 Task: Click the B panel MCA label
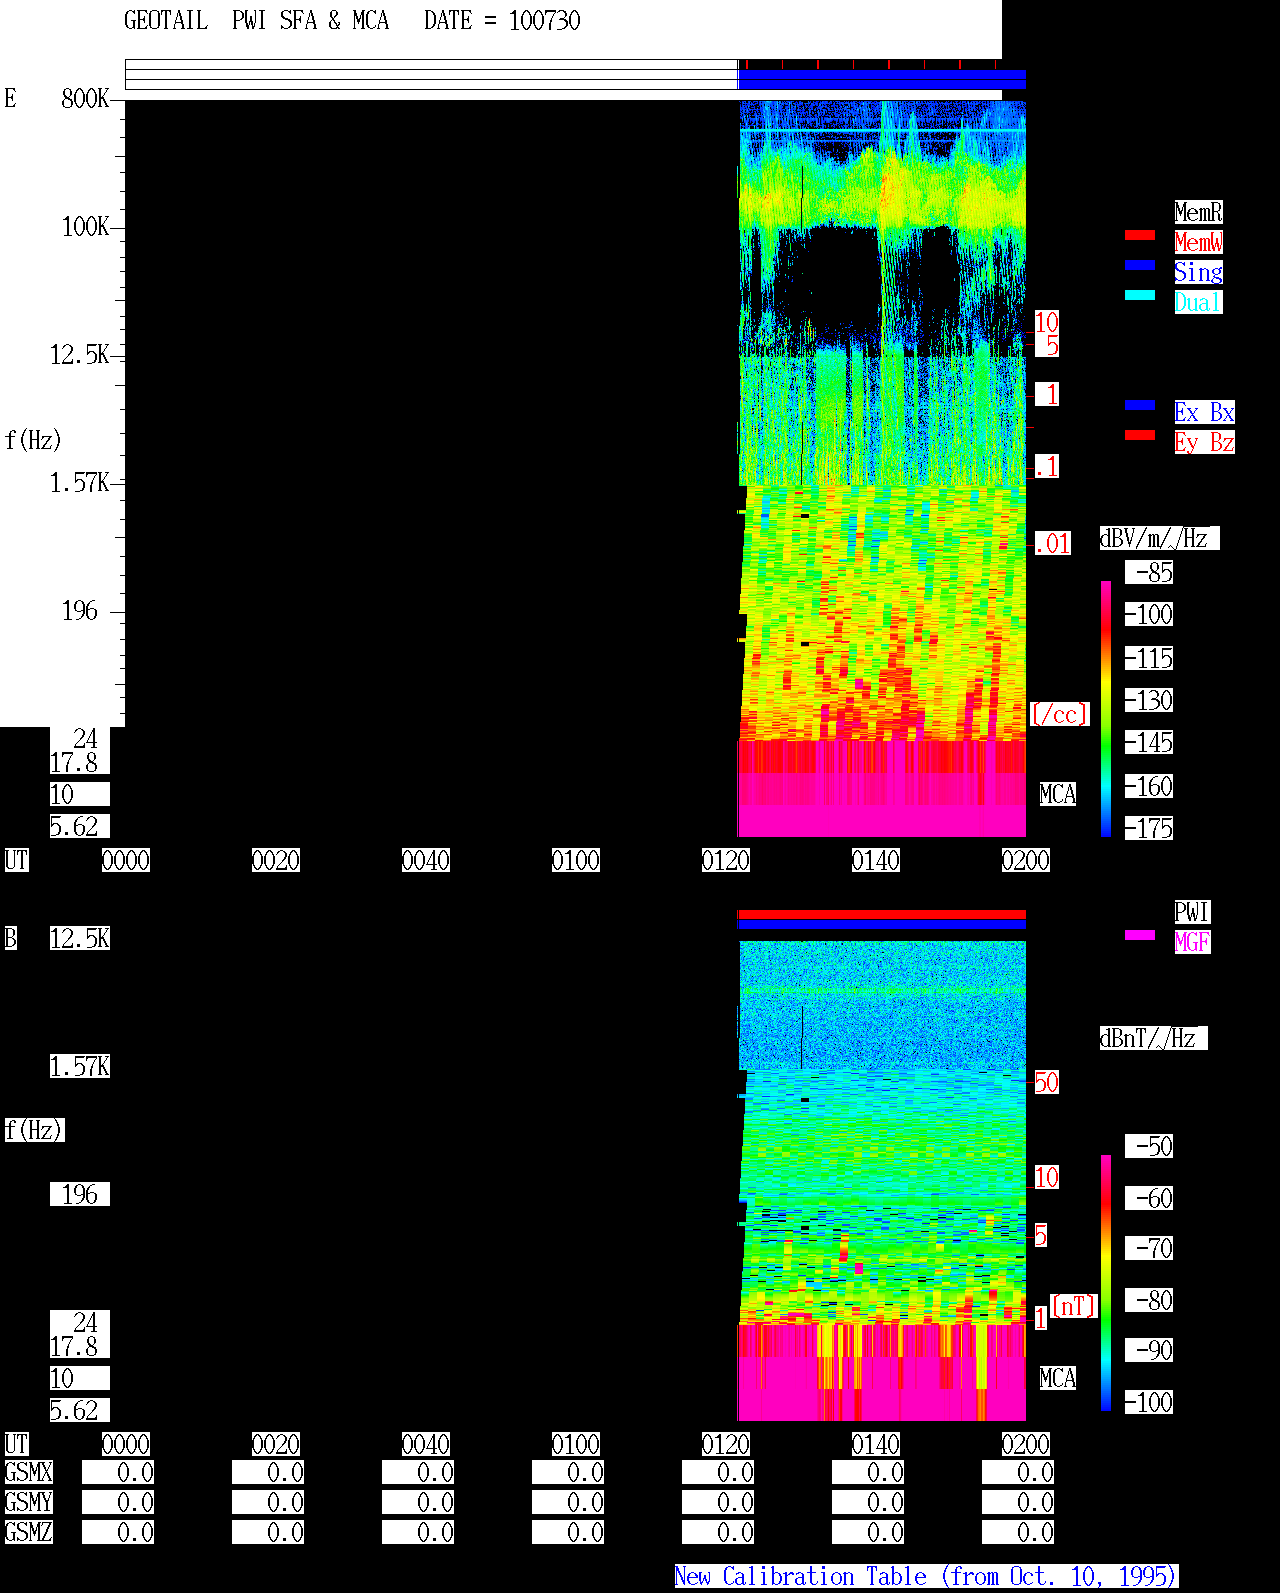click(x=1058, y=1378)
